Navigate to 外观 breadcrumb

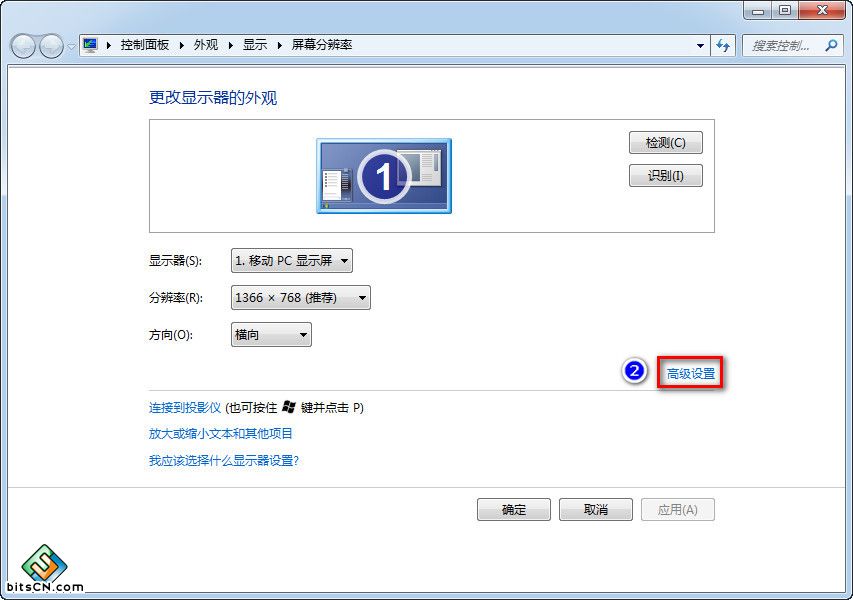click(206, 45)
